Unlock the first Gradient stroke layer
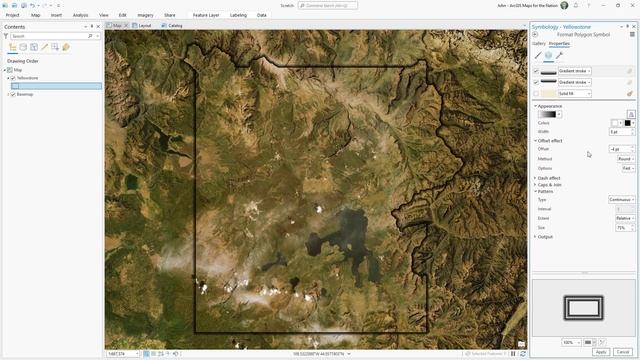The width and height of the screenshot is (640, 360). (629, 71)
